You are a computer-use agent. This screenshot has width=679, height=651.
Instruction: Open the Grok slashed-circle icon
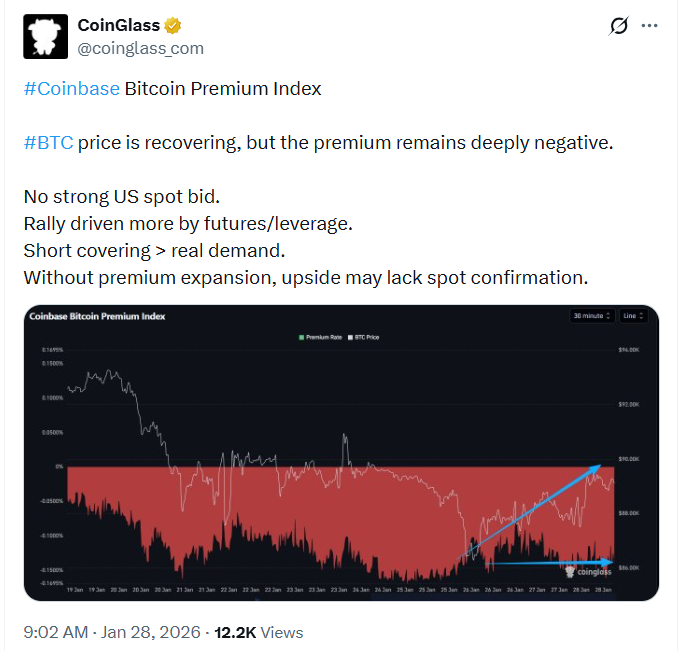pyautogui.click(x=618, y=26)
